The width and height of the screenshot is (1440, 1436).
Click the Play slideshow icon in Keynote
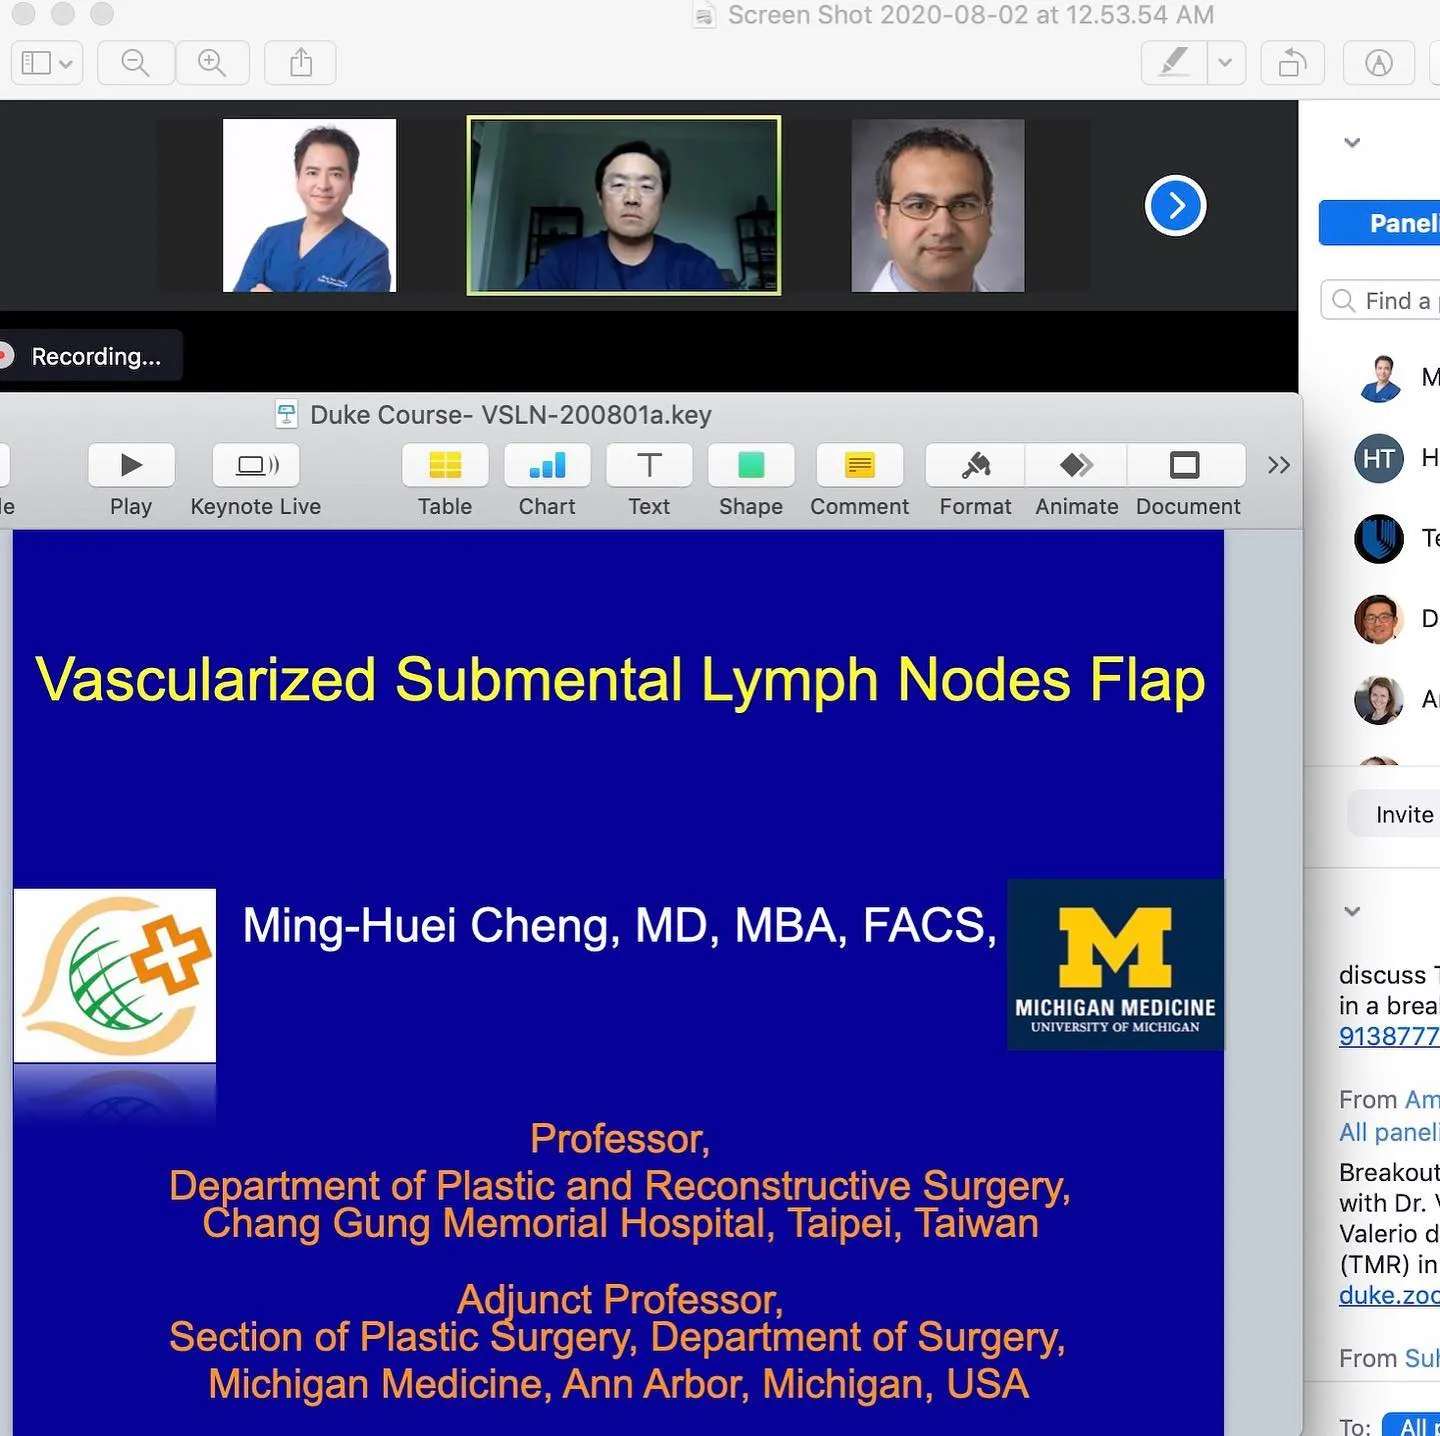[x=131, y=465]
